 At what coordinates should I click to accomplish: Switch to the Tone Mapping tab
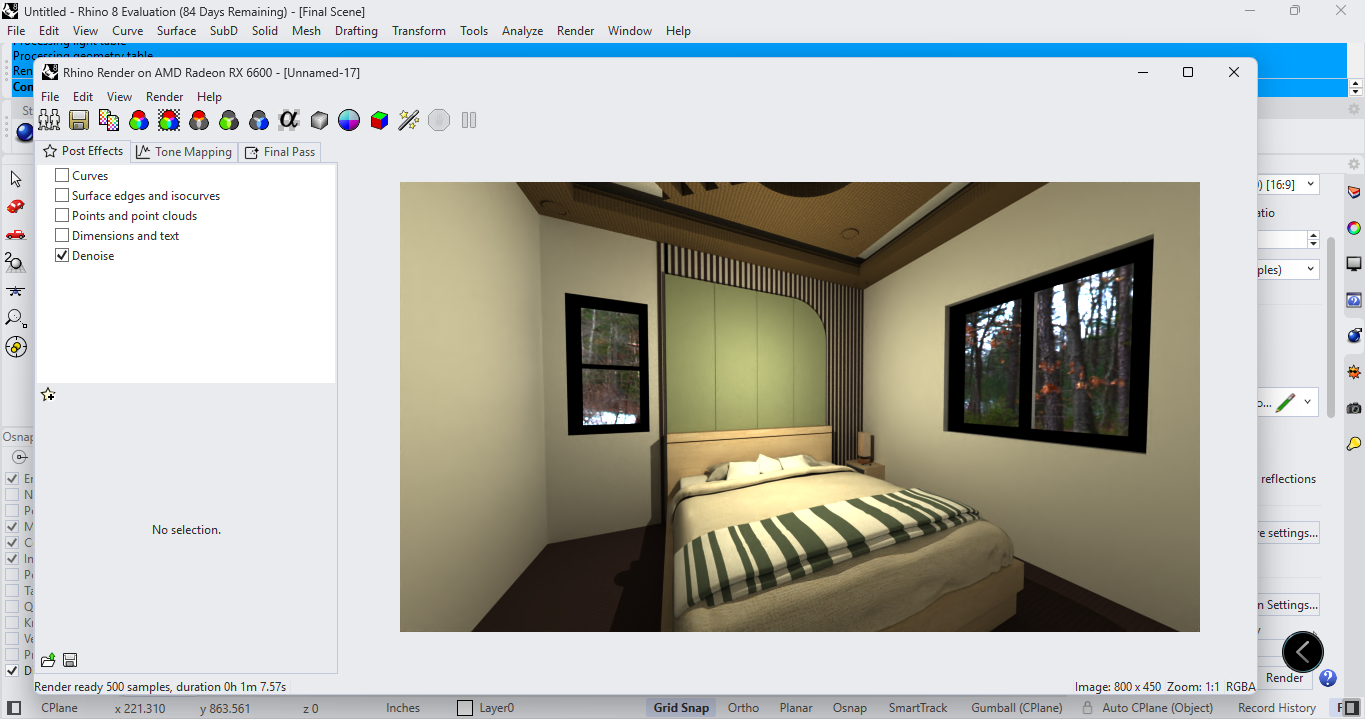point(184,152)
